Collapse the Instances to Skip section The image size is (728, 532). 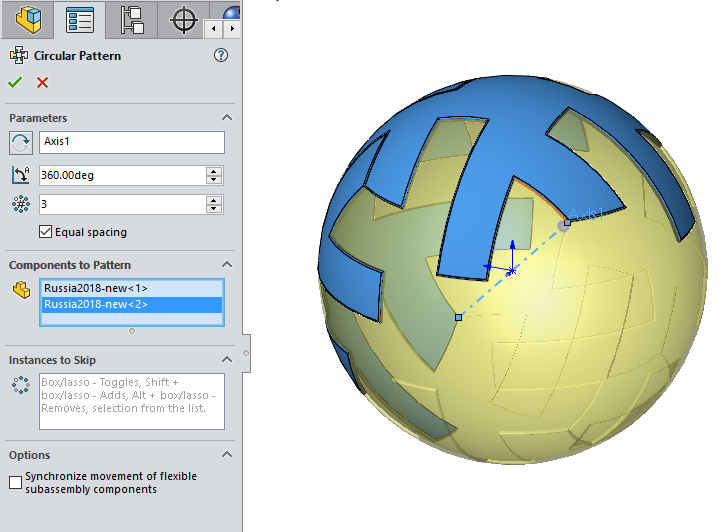pos(227,360)
